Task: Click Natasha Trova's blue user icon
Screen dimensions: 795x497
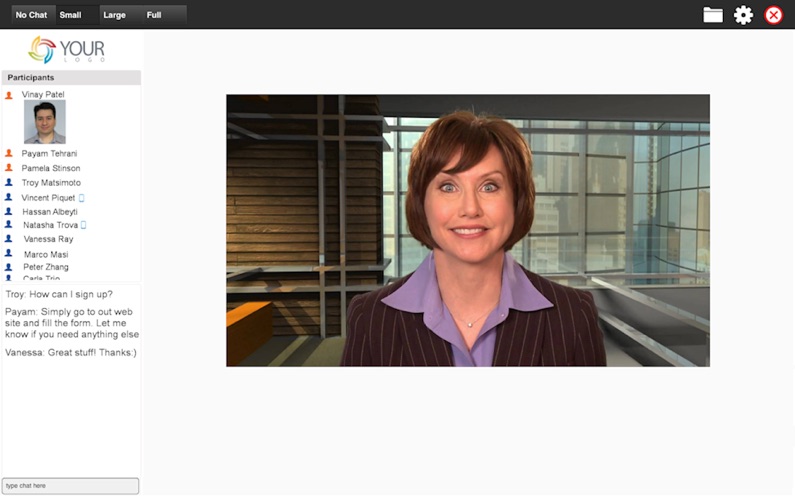Action: (9, 225)
